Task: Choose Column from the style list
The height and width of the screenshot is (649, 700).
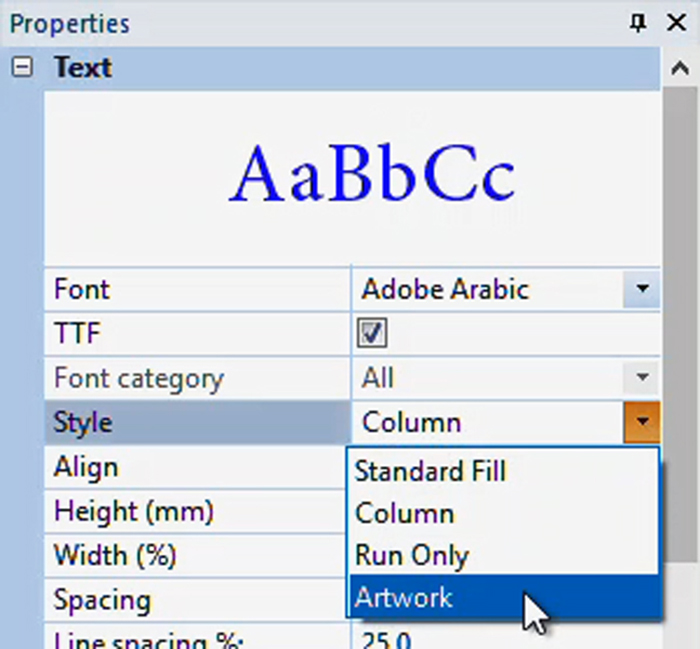Action: 405,513
